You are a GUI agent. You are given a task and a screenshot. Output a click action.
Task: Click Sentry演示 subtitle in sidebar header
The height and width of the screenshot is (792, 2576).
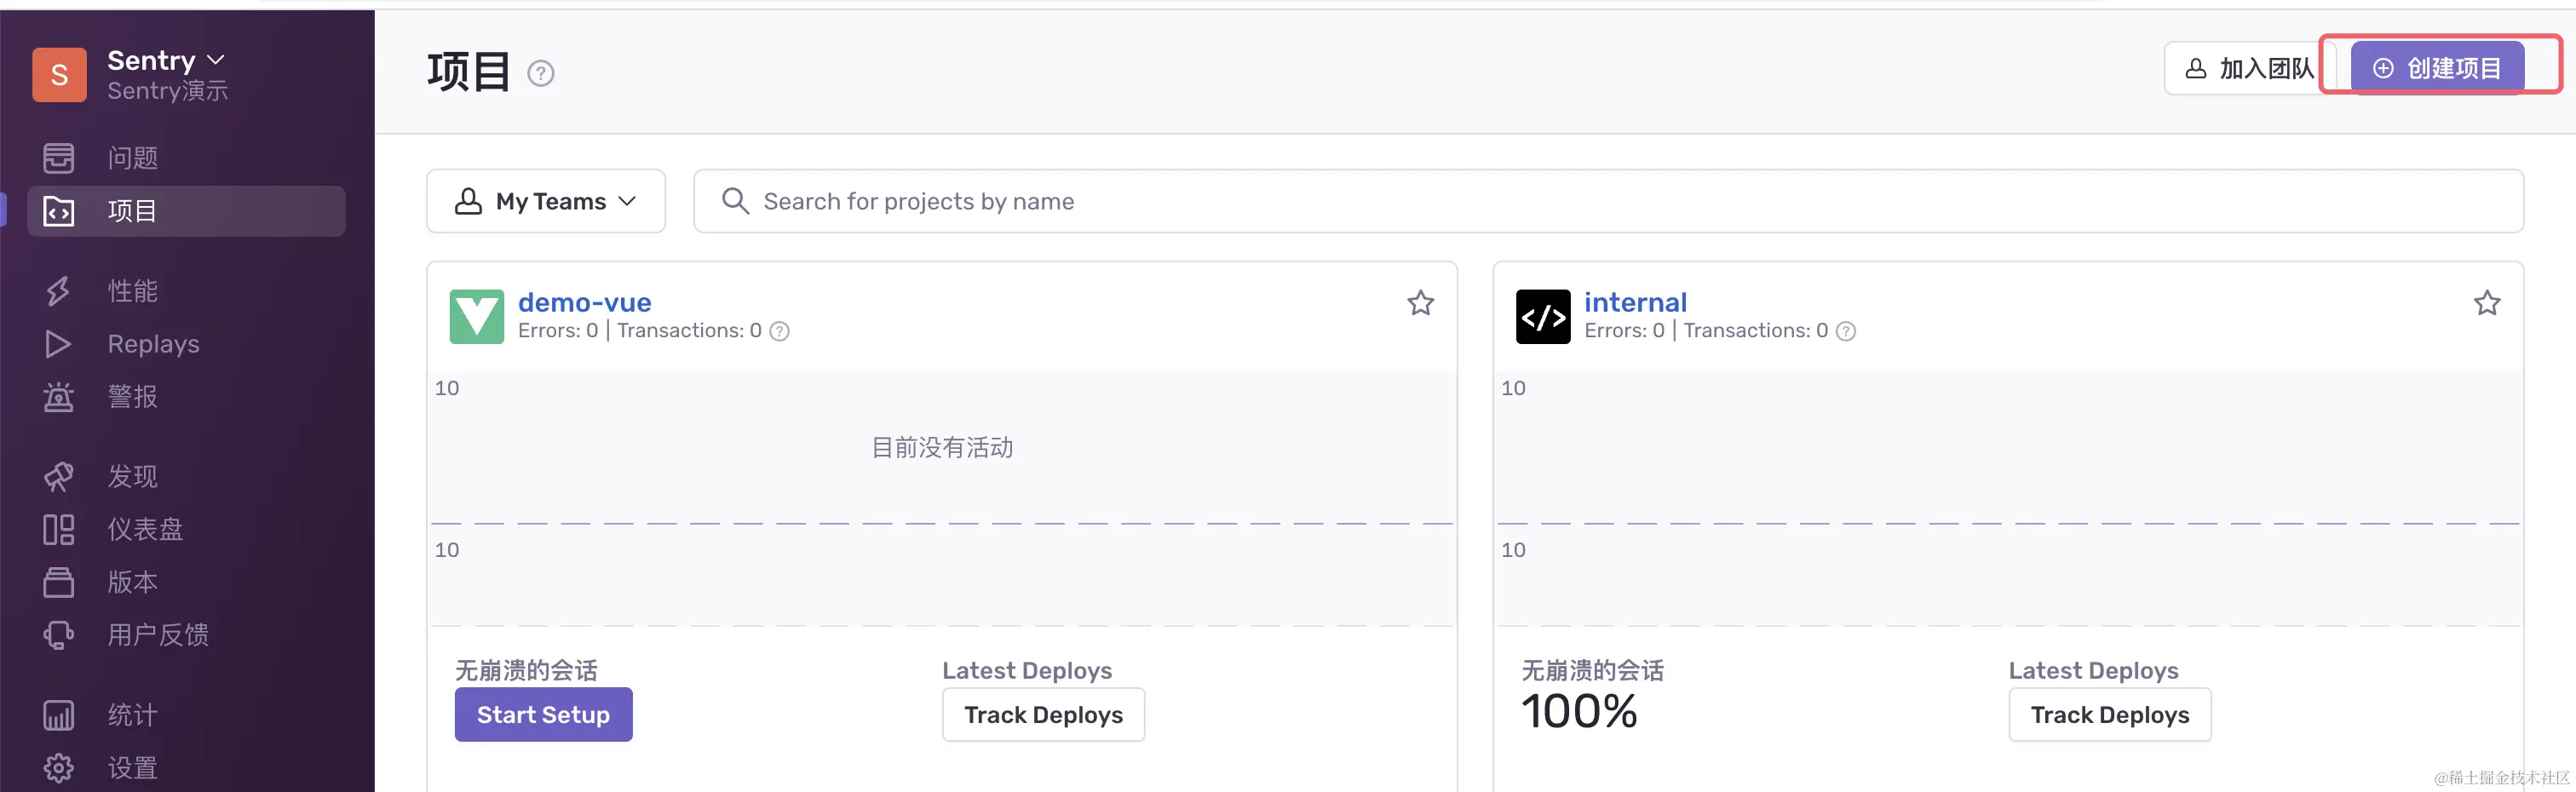(167, 91)
